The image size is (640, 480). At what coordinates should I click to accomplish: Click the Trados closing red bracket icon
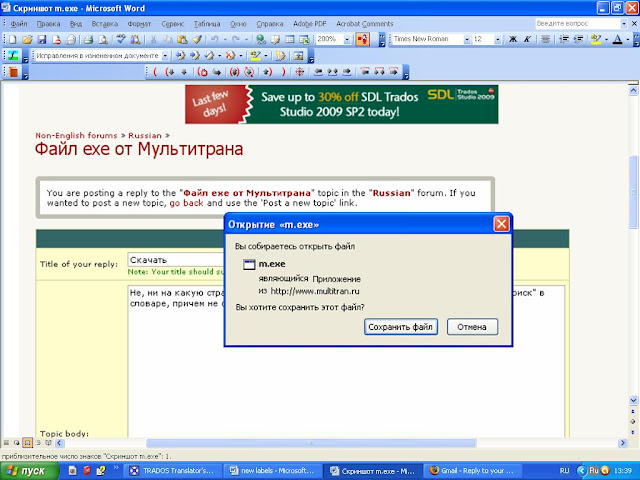point(283,72)
